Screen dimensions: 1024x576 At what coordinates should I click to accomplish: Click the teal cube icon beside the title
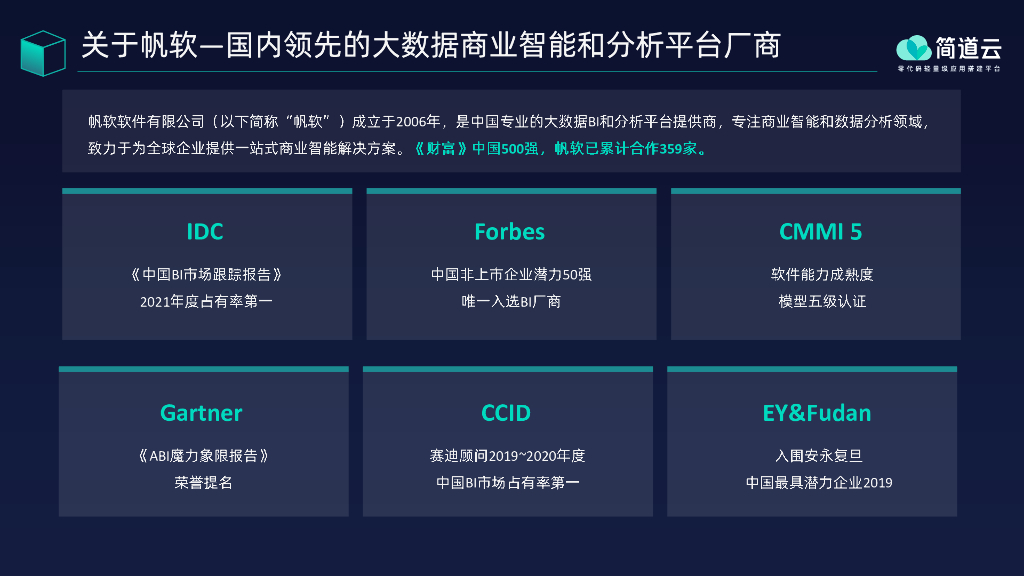tap(42, 52)
